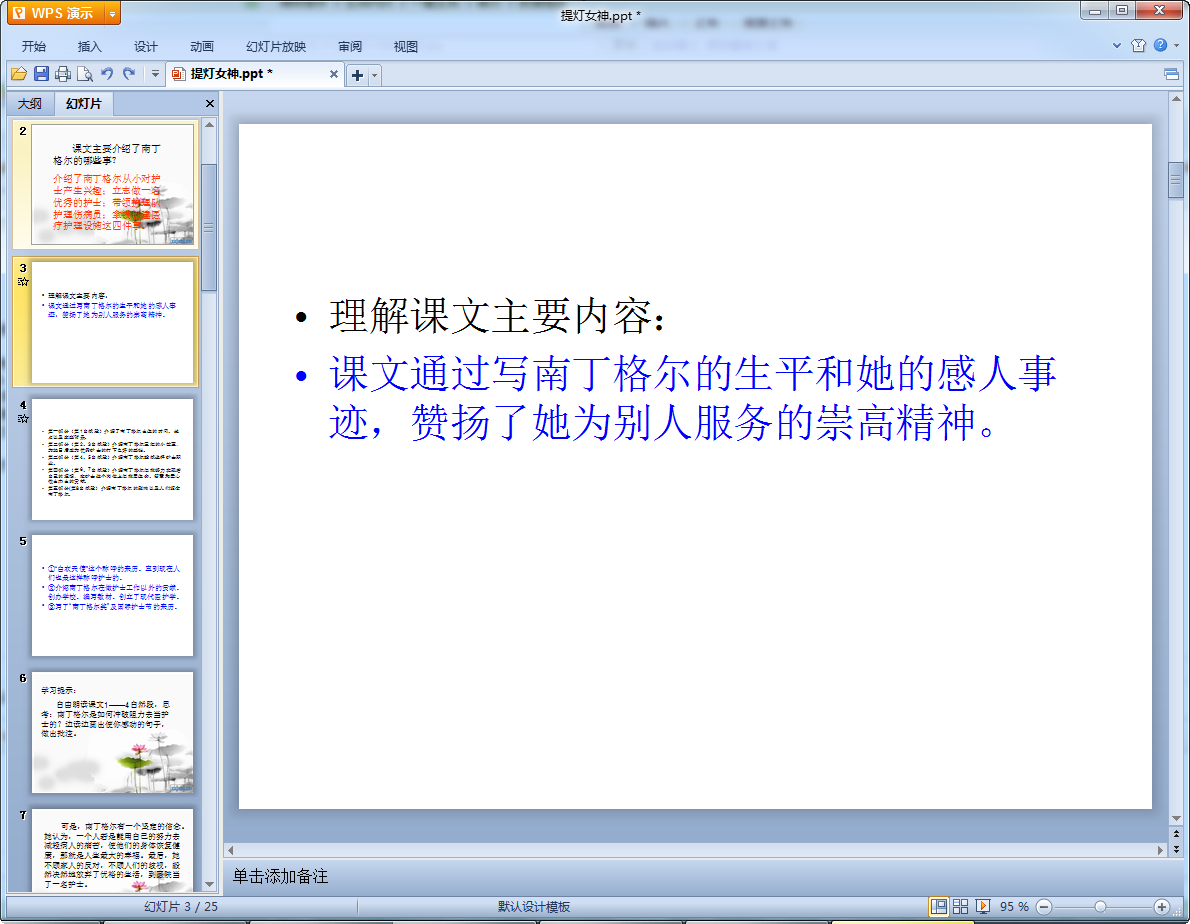Save the presentation with the floppy disk icon
This screenshot has width=1190, height=924.
[41, 74]
